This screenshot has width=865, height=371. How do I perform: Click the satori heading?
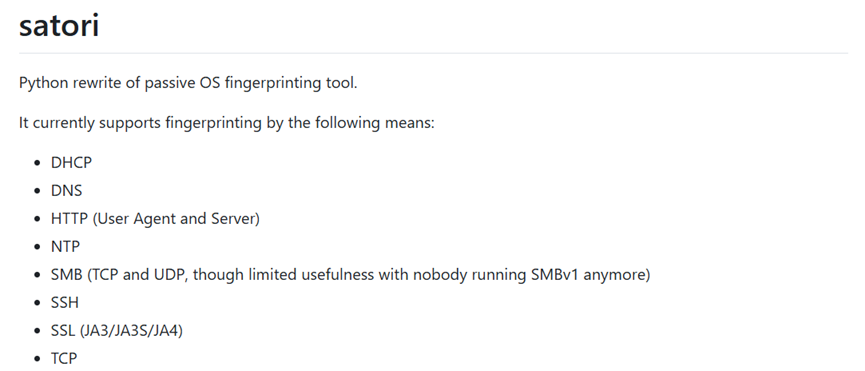pyautogui.click(x=58, y=25)
